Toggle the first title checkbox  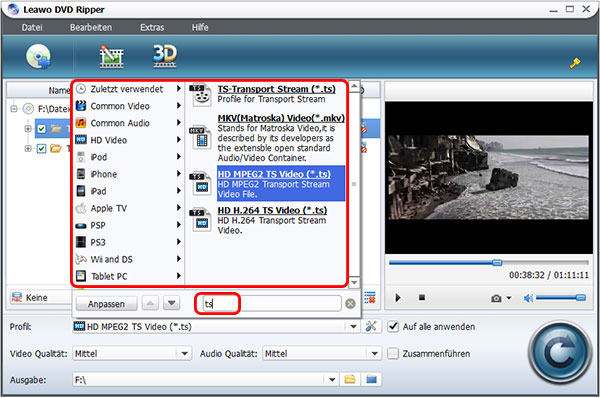pyautogui.click(x=41, y=129)
